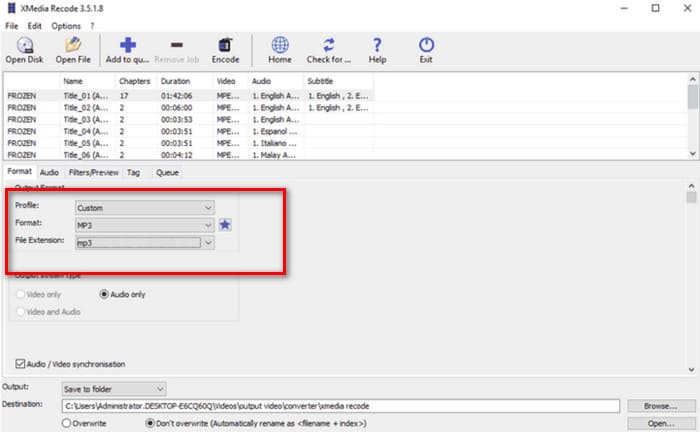Image resolution: width=700 pixels, height=432 pixels.
Task: Click the Destination path field
Action: tap(341, 406)
